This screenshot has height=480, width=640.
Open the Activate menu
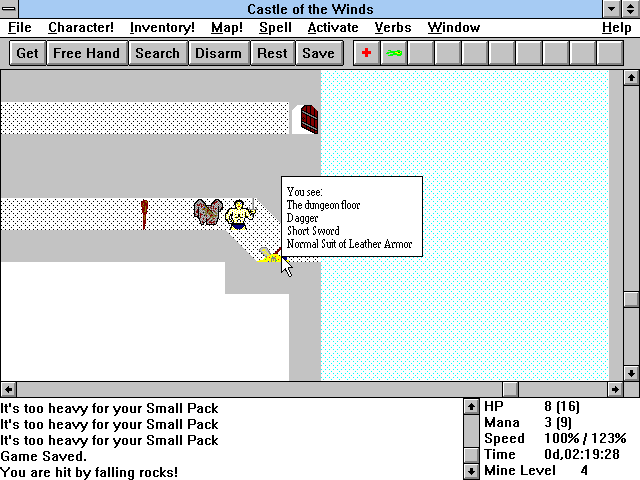coord(333,28)
